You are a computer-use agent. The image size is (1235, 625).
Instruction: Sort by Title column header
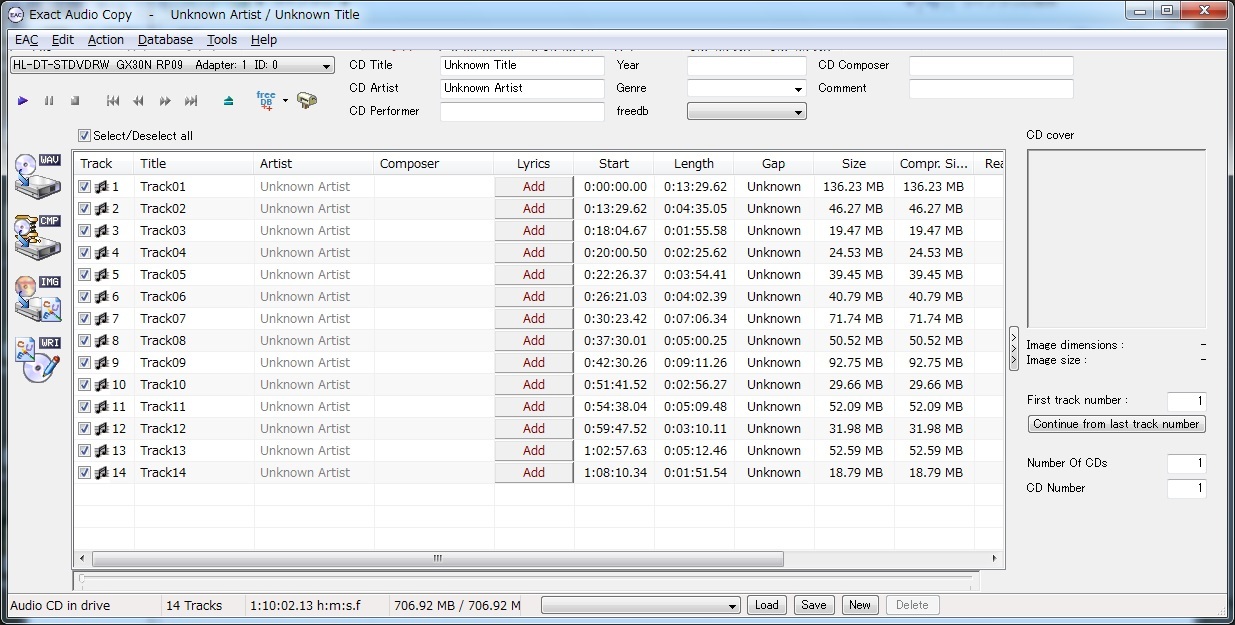coord(193,164)
